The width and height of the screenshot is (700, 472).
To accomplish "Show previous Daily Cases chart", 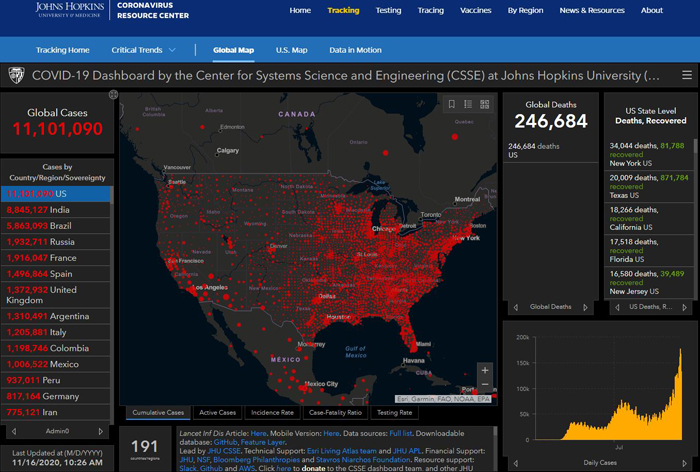I will [x=516, y=463].
